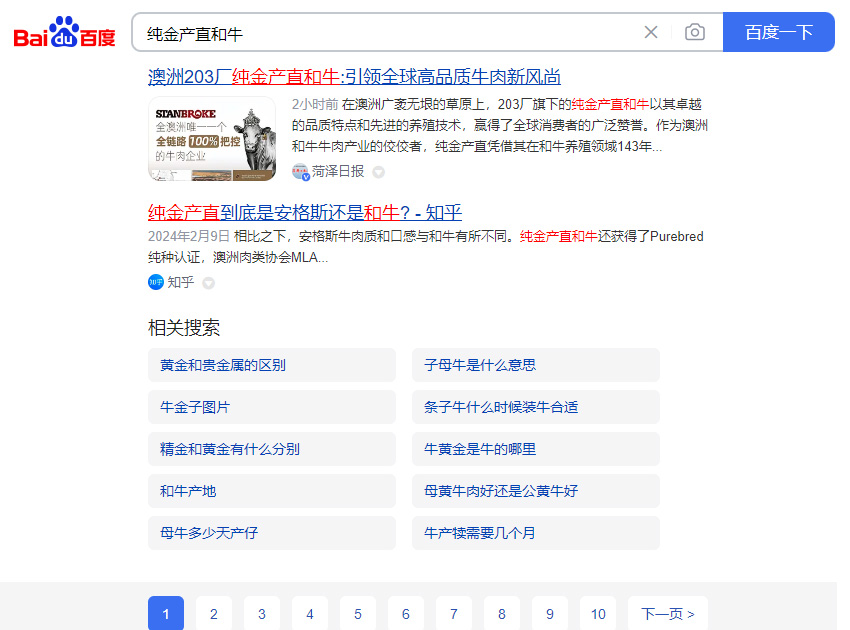Go to next page with 下一页

pos(667,613)
